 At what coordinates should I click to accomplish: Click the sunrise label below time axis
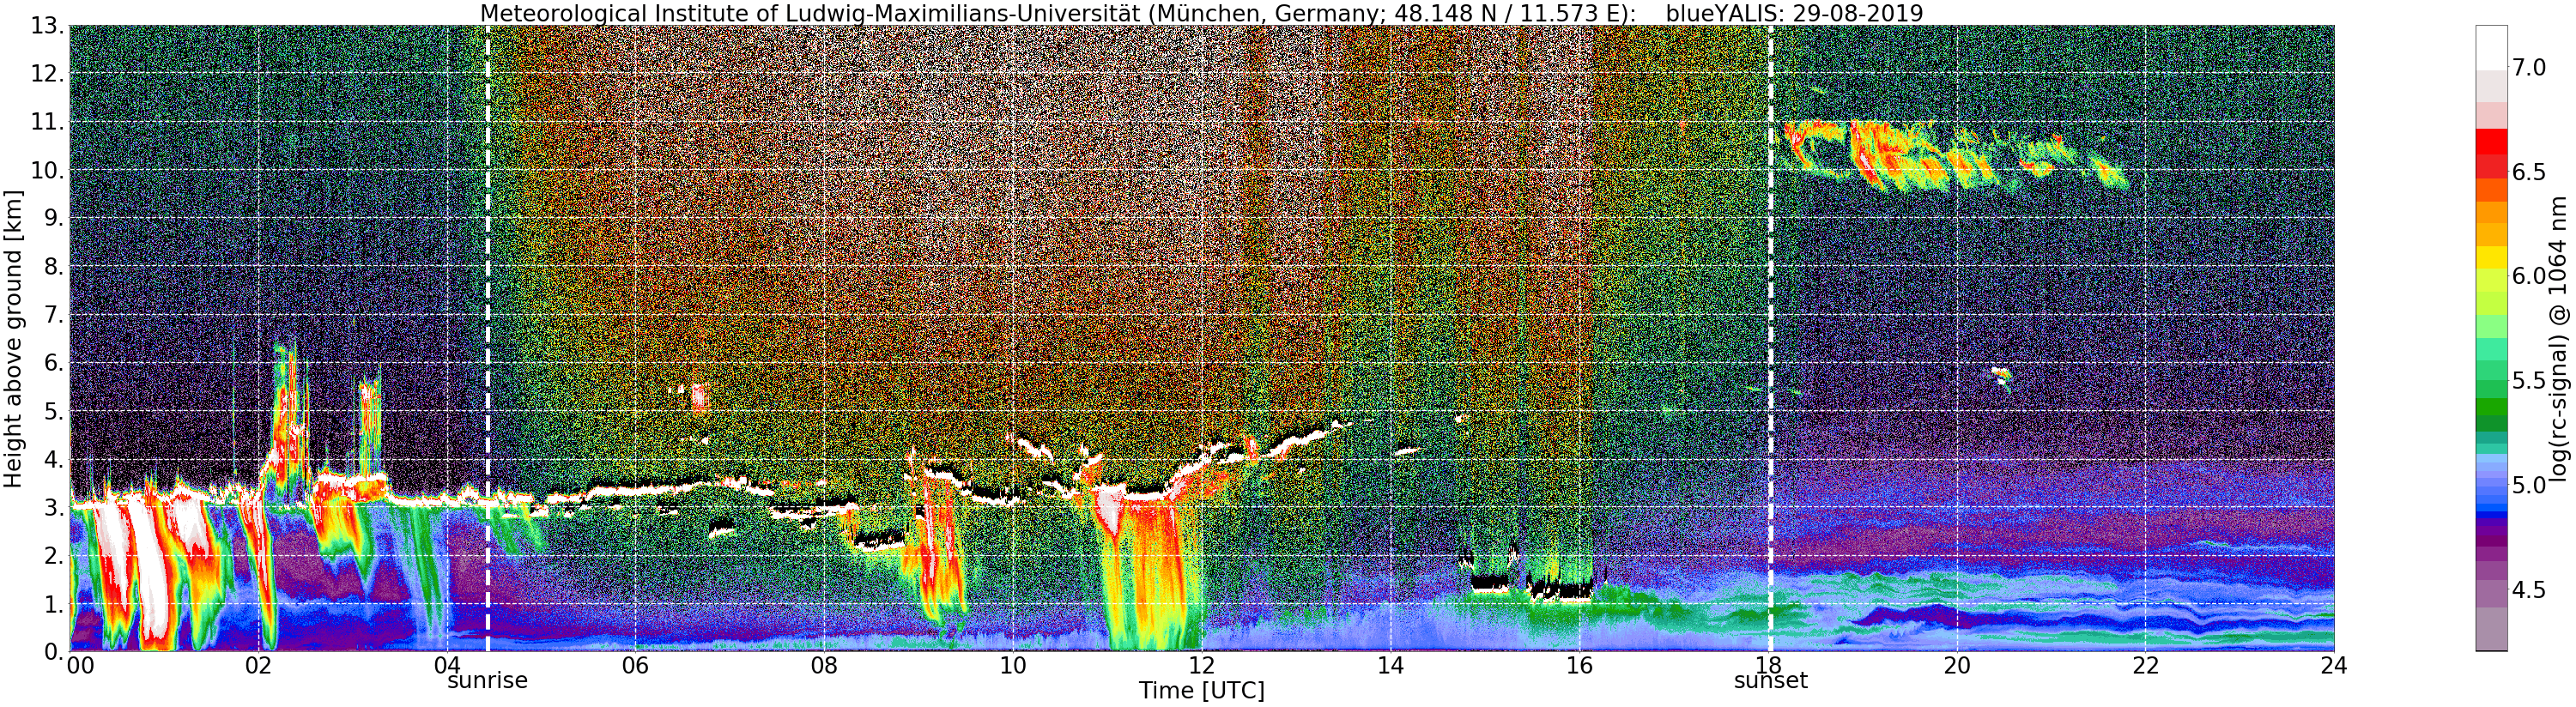coord(487,681)
